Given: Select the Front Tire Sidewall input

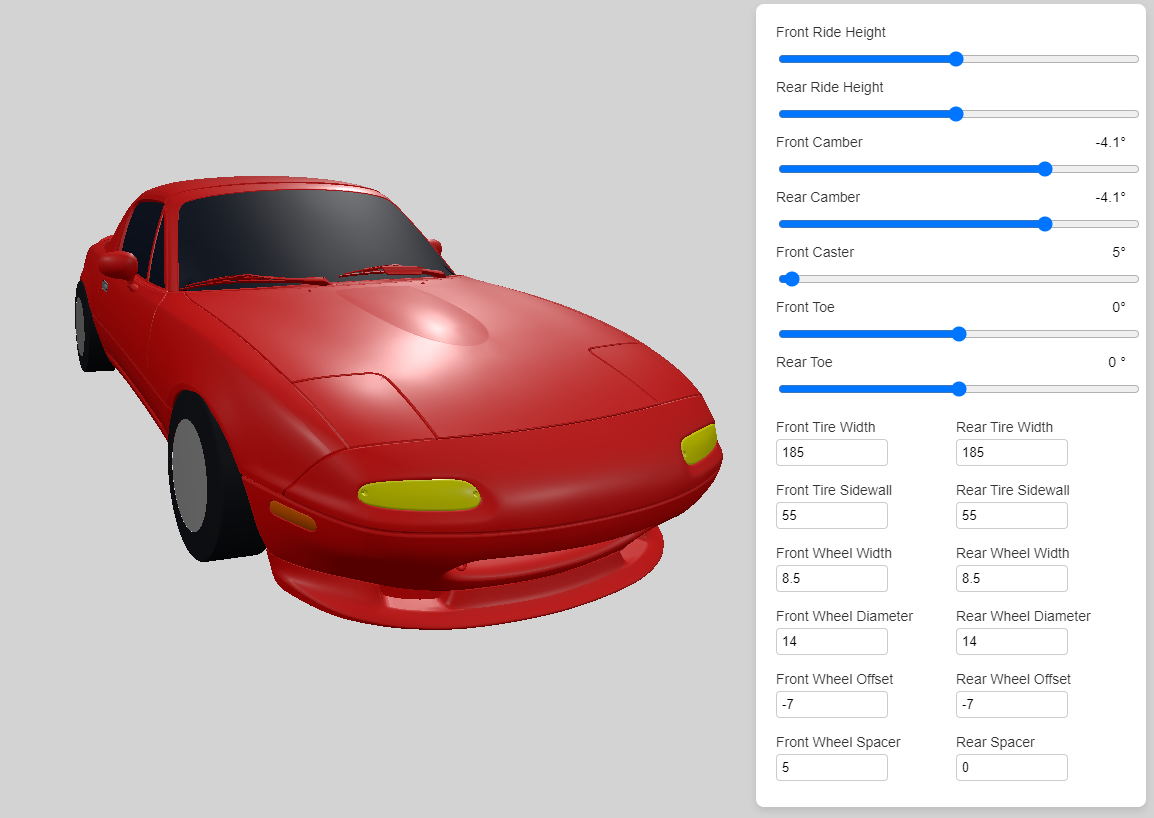Looking at the screenshot, I should (x=831, y=516).
